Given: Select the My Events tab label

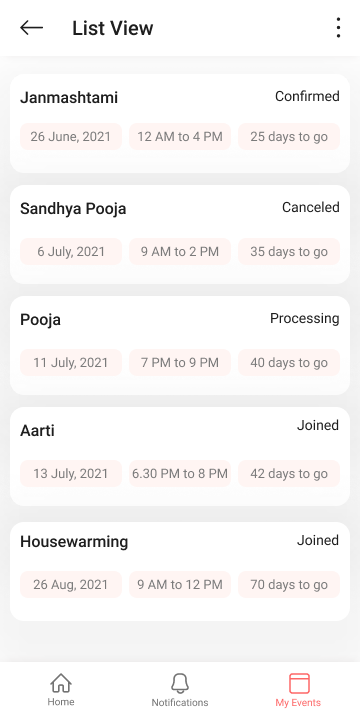Looking at the screenshot, I should 298,702.
